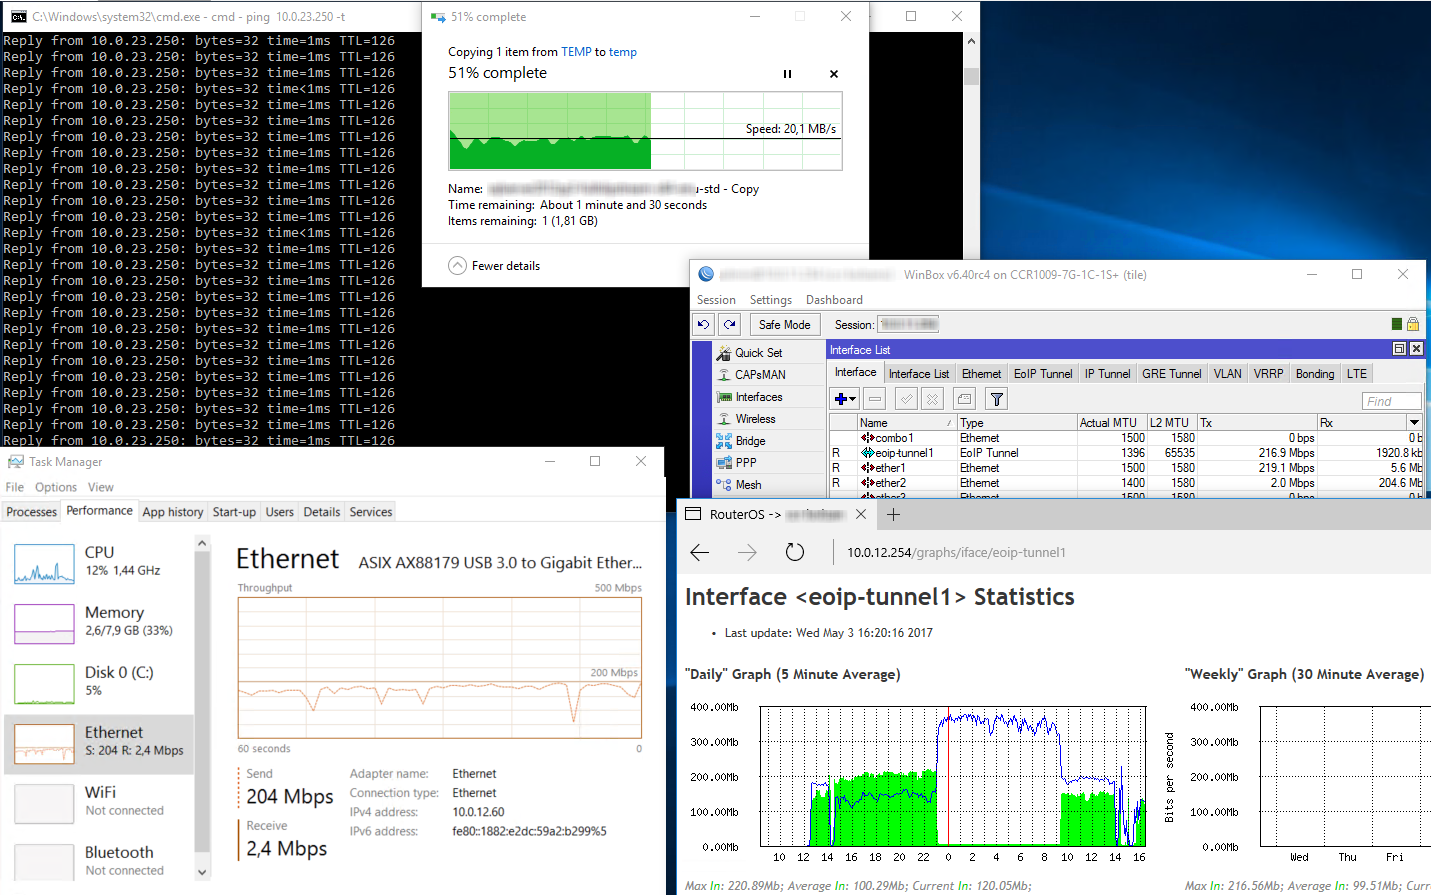Click the browser address bar URL
Image resolution: width=1431 pixels, height=895 pixels.
(956, 552)
